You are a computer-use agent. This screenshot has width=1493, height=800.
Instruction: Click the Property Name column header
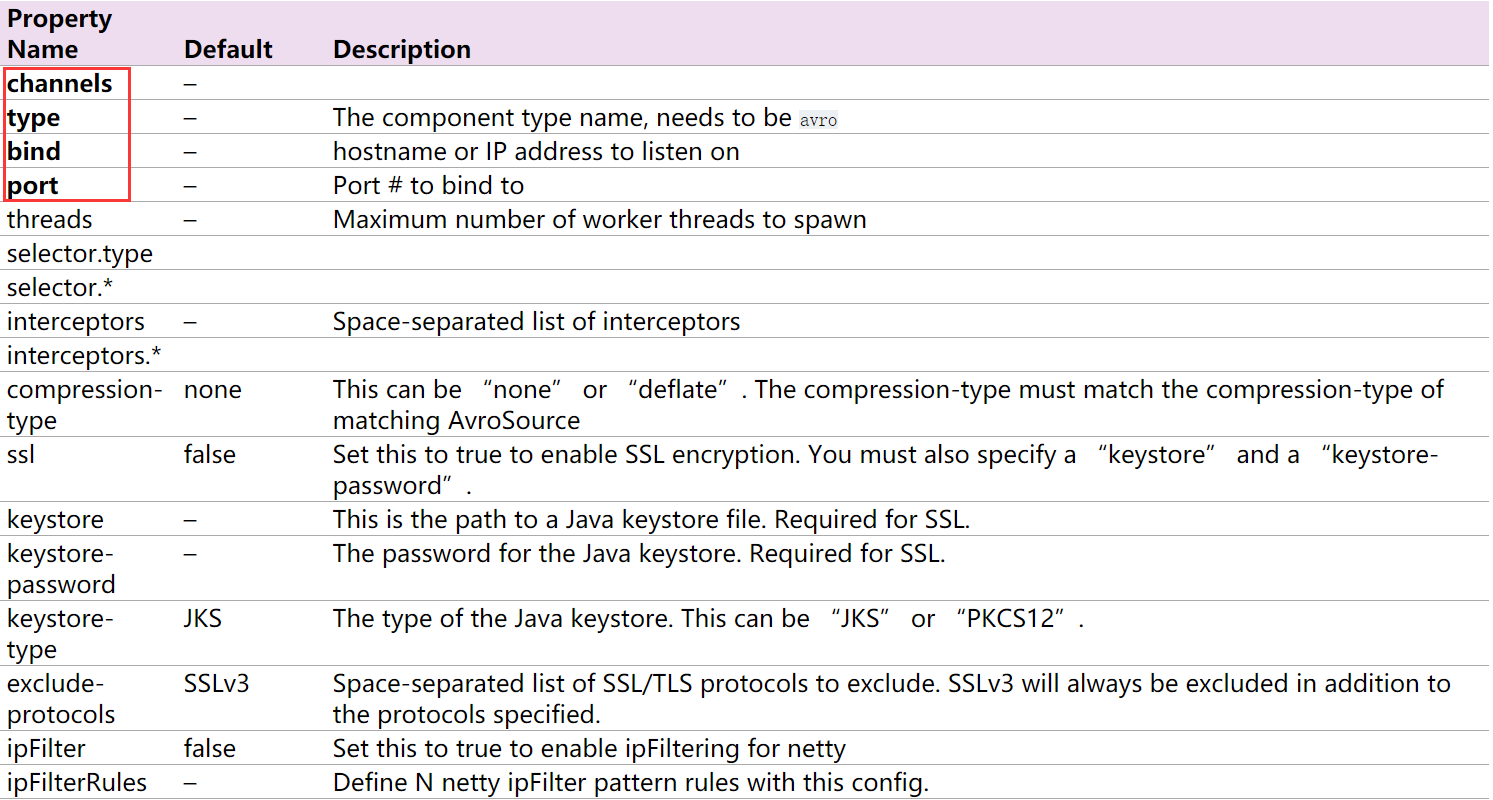click(59, 33)
